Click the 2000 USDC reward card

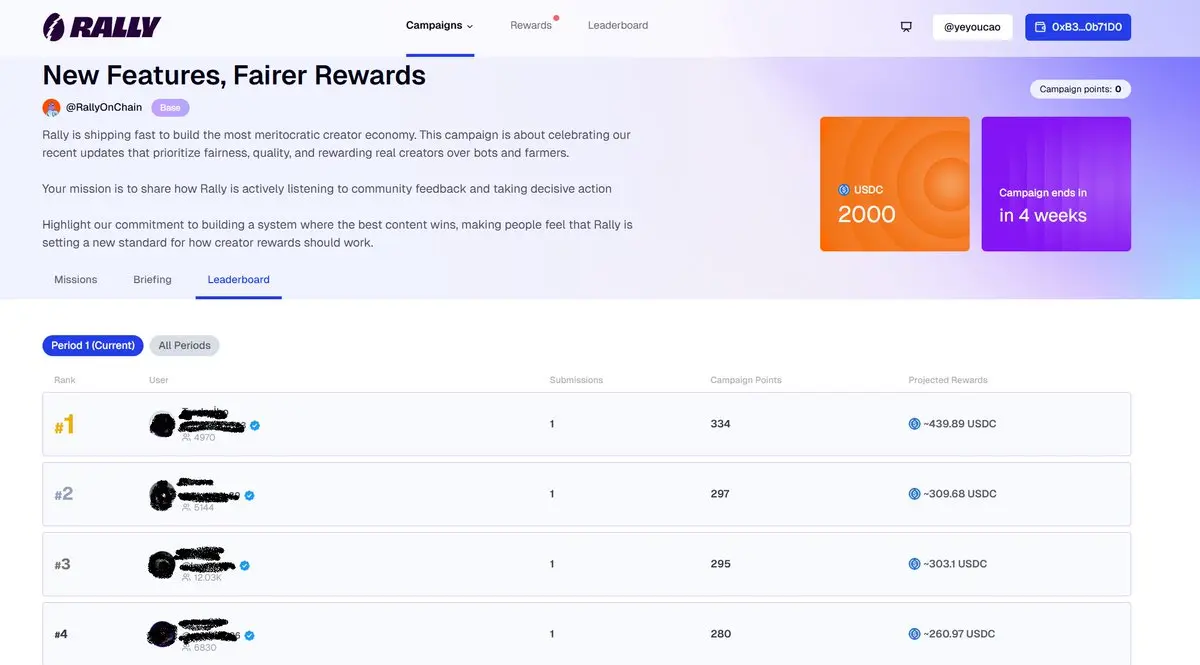[x=895, y=184]
